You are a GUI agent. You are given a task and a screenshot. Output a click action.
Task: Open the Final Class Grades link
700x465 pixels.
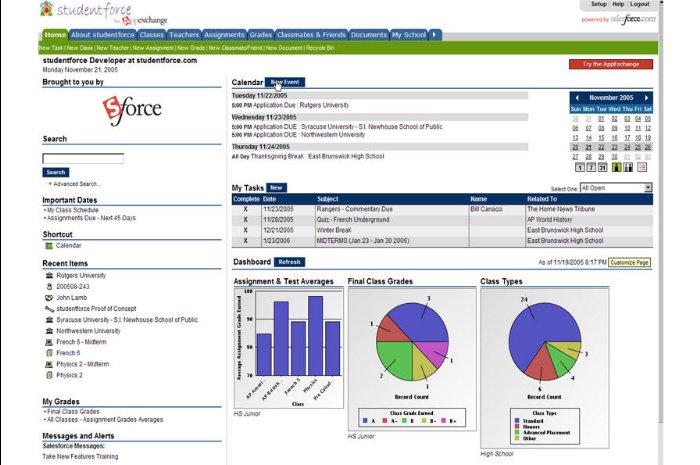pos(73,412)
